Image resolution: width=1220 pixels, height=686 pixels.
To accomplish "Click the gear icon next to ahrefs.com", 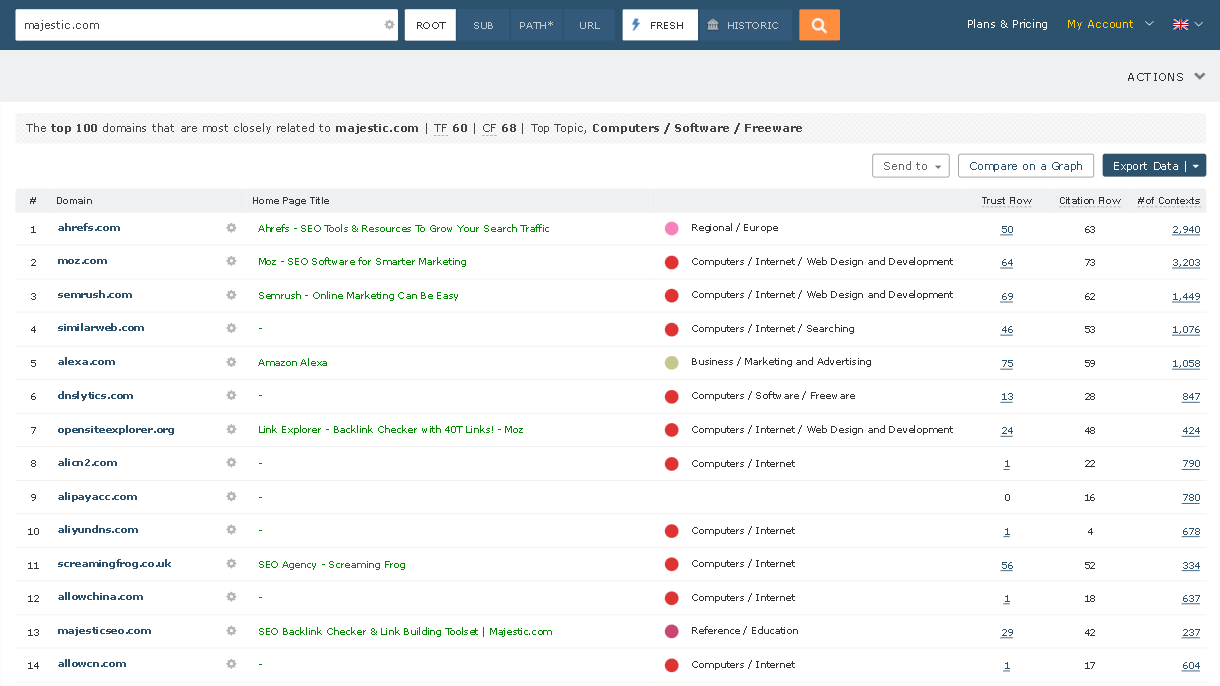I will (x=230, y=228).
